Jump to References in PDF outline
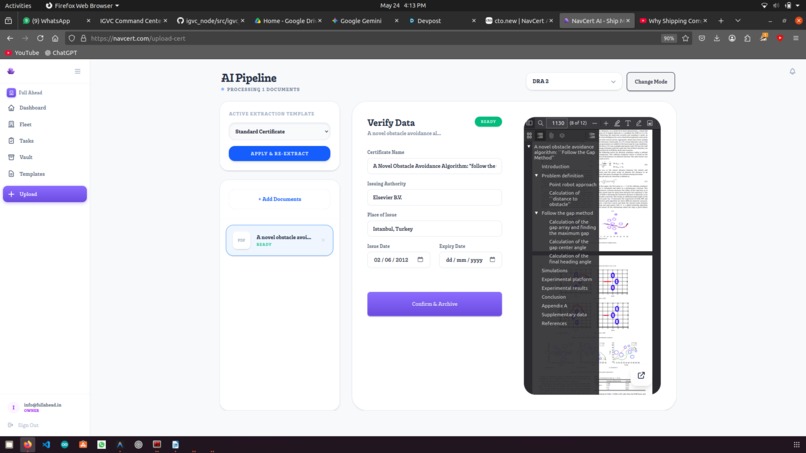The image size is (806, 453). click(x=554, y=323)
